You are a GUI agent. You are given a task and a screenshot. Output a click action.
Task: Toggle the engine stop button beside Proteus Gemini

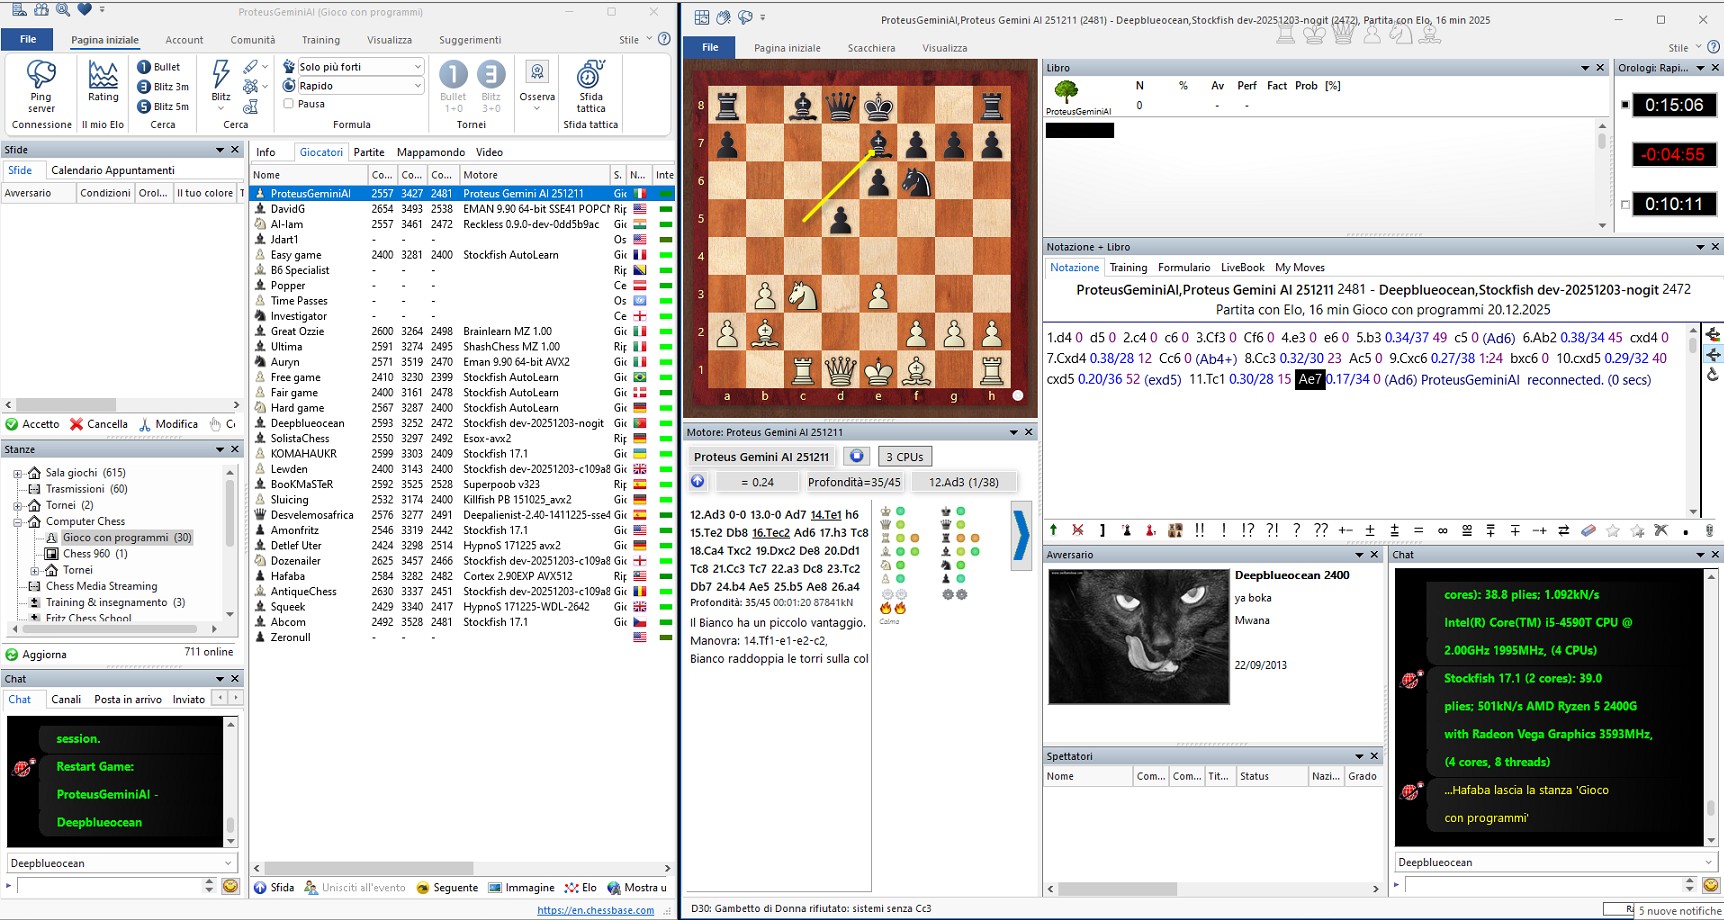(856, 457)
